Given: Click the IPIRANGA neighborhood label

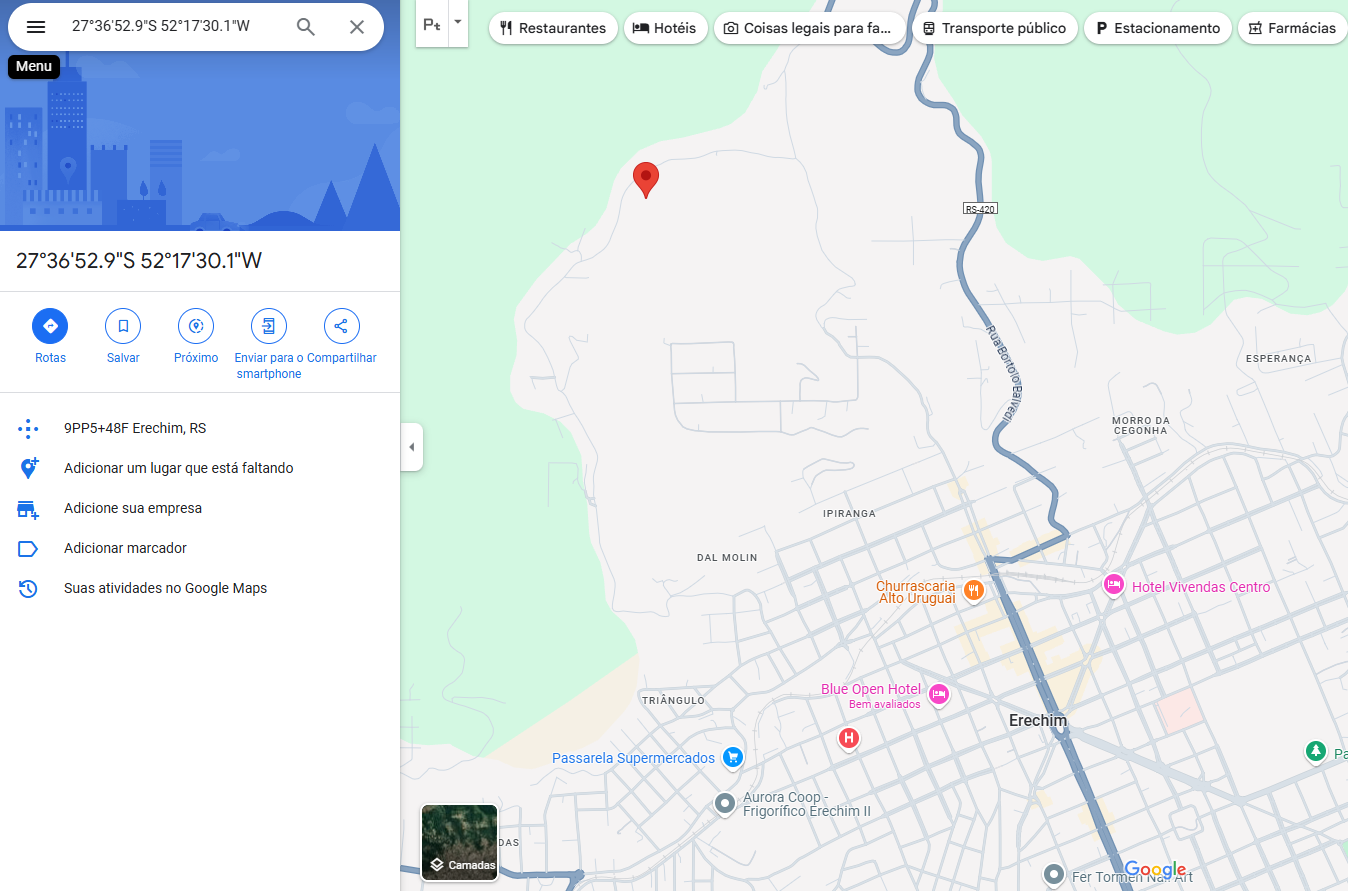Looking at the screenshot, I should [x=849, y=513].
